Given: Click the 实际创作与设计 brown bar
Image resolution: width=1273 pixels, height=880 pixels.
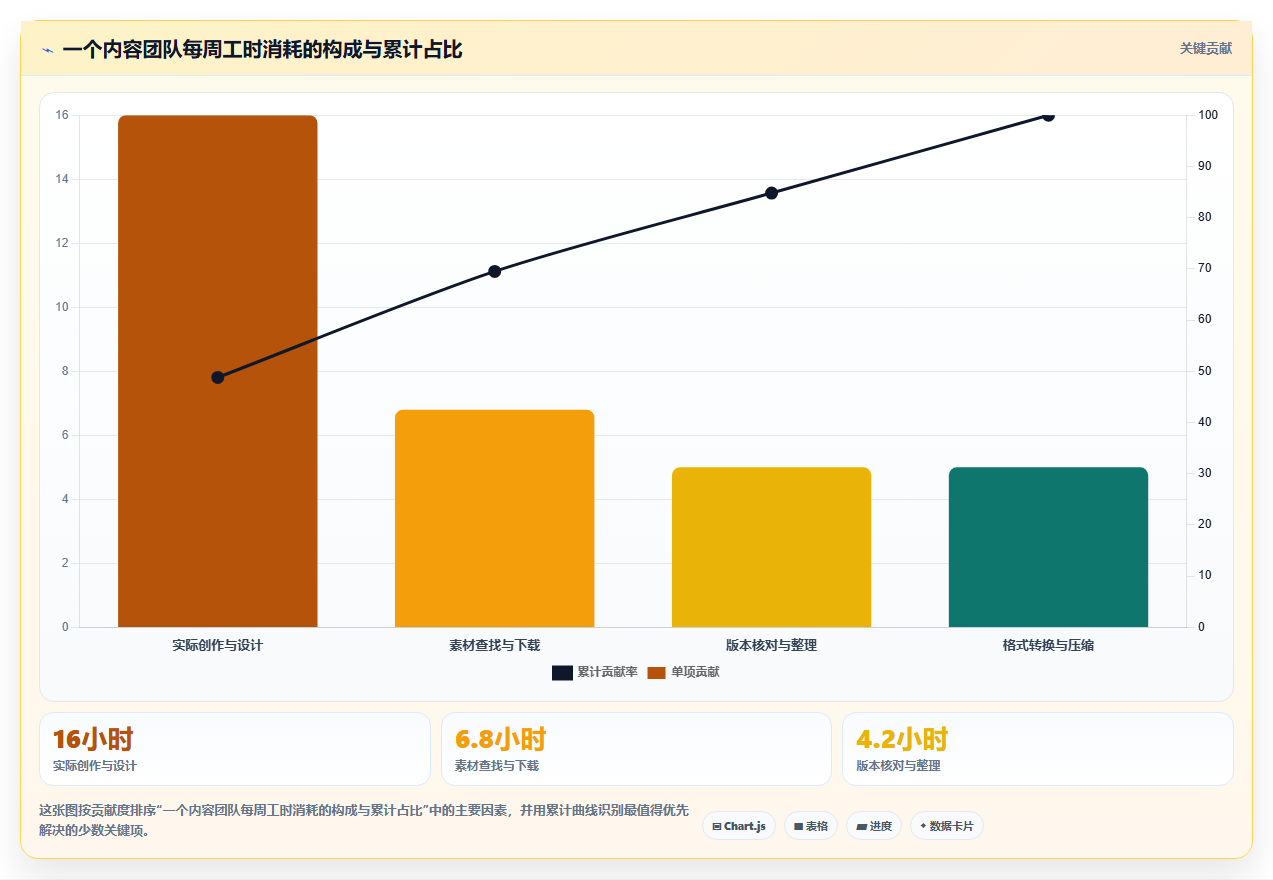Looking at the screenshot, I should tap(218, 371).
